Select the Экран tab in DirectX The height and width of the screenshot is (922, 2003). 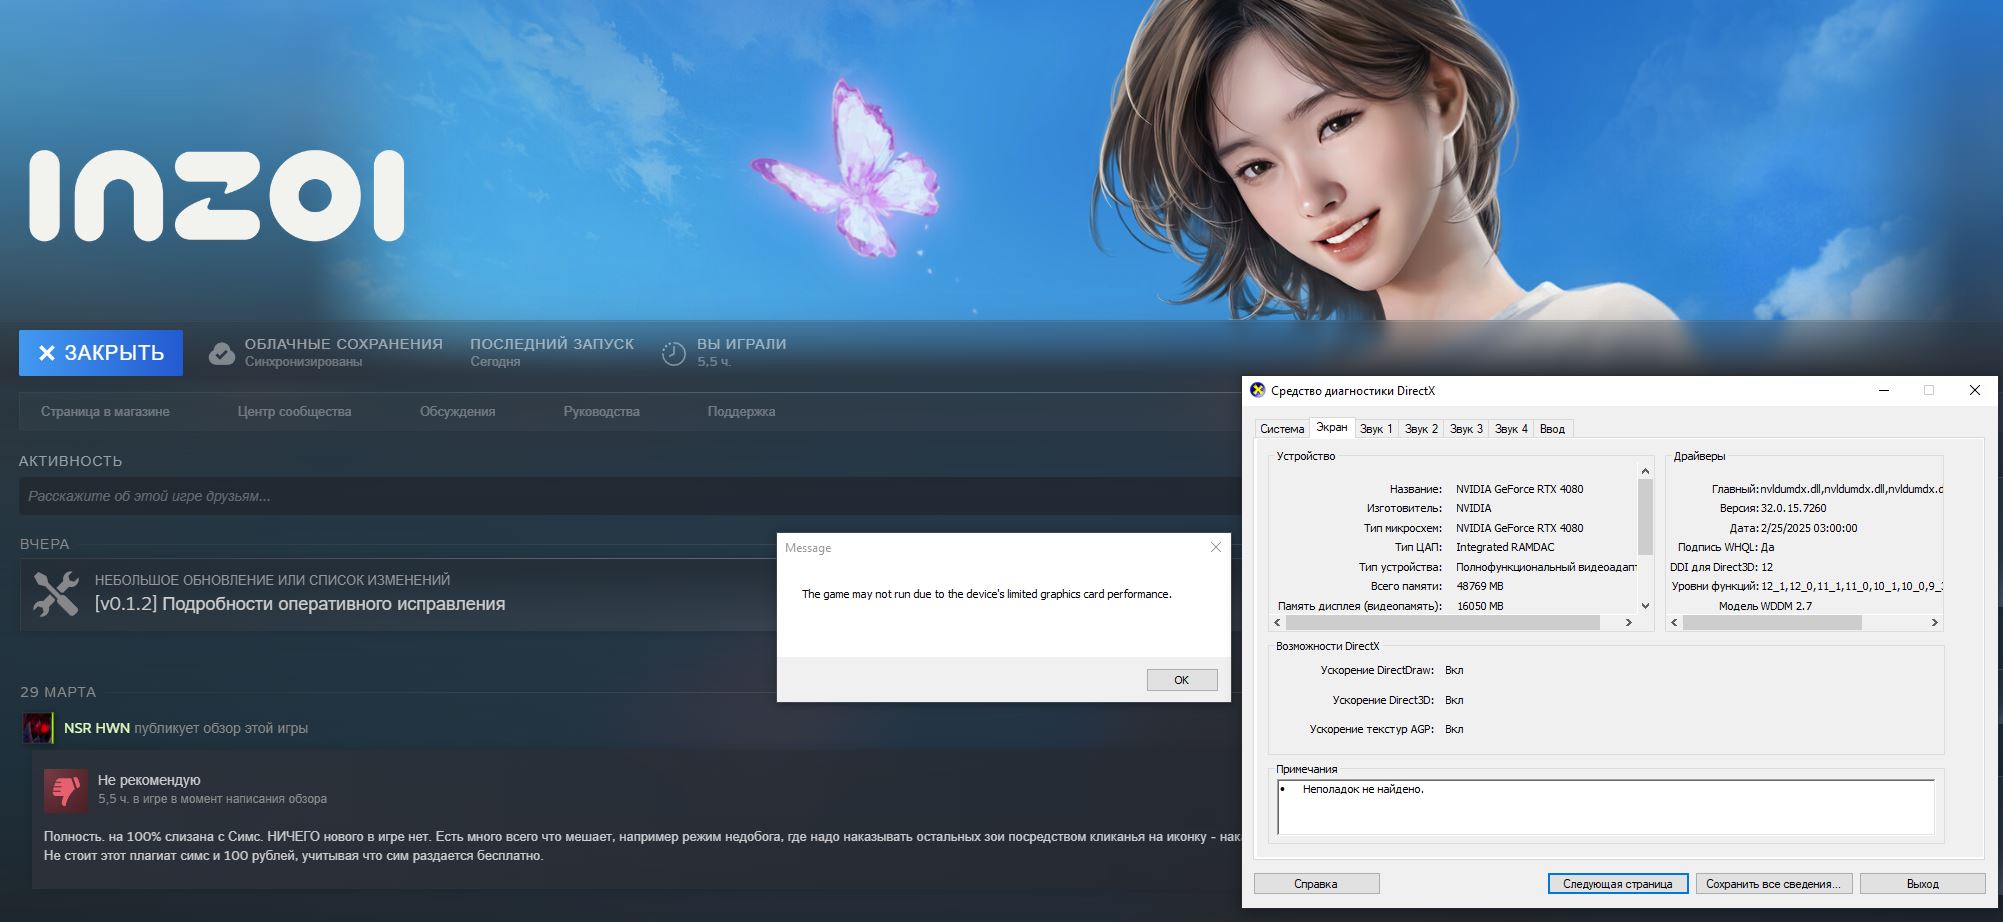coord(1332,427)
